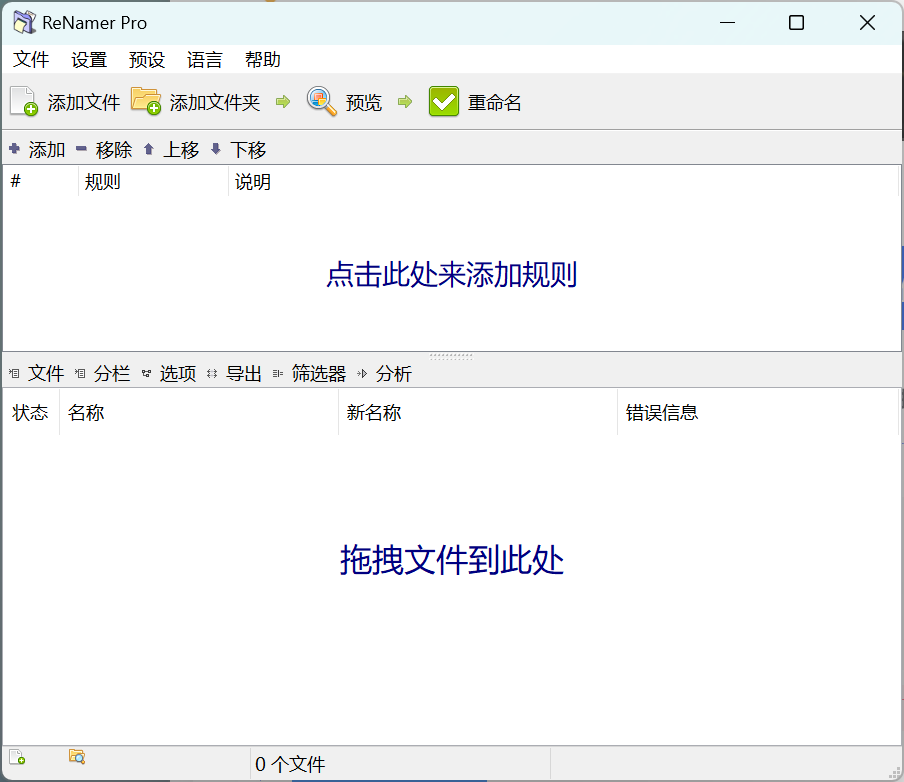Click the plus 添加 rule icon

pyautogui.click(x=14, y=150)
